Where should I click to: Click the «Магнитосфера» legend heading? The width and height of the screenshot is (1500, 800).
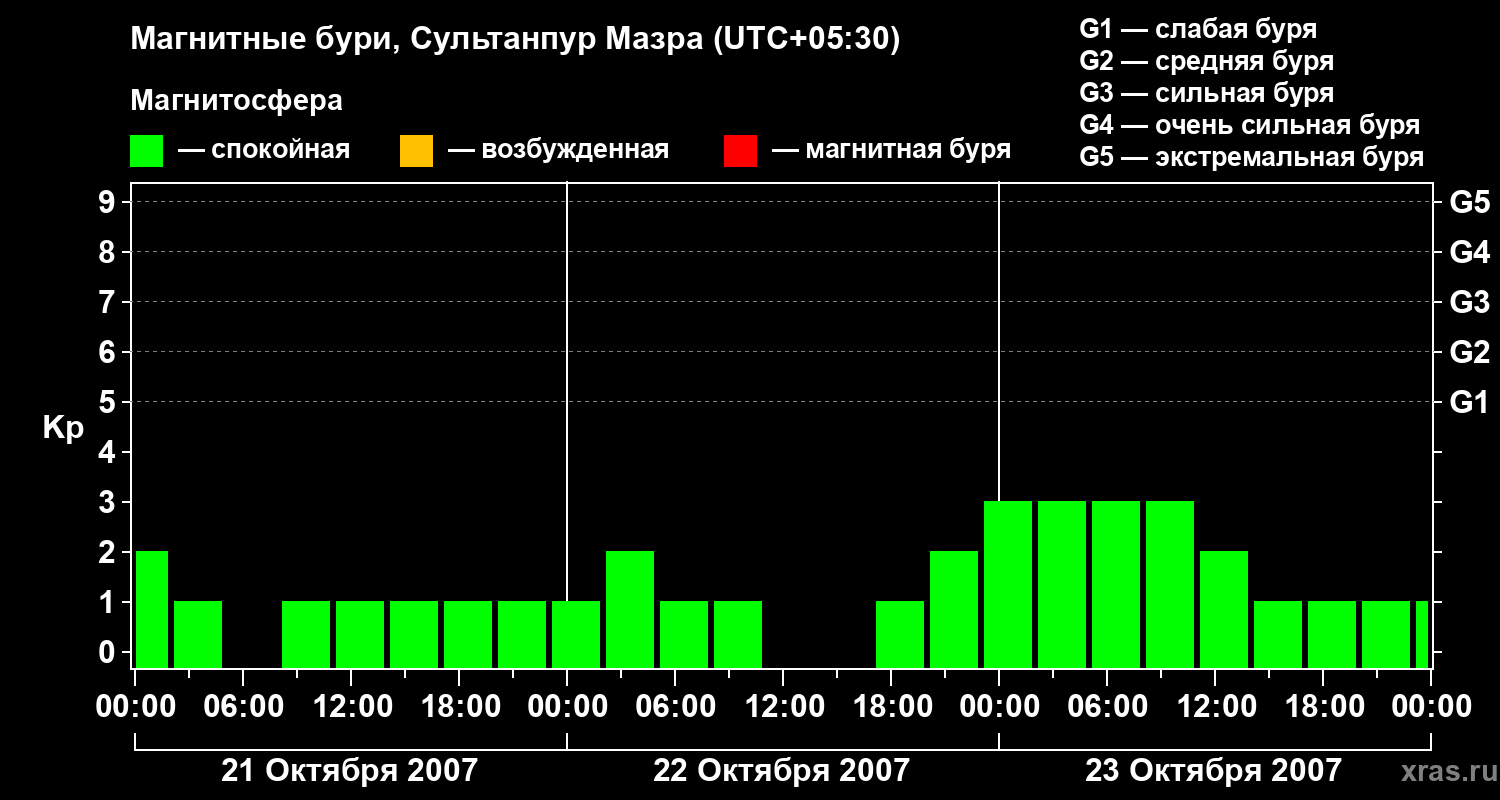tap(237, 101)
